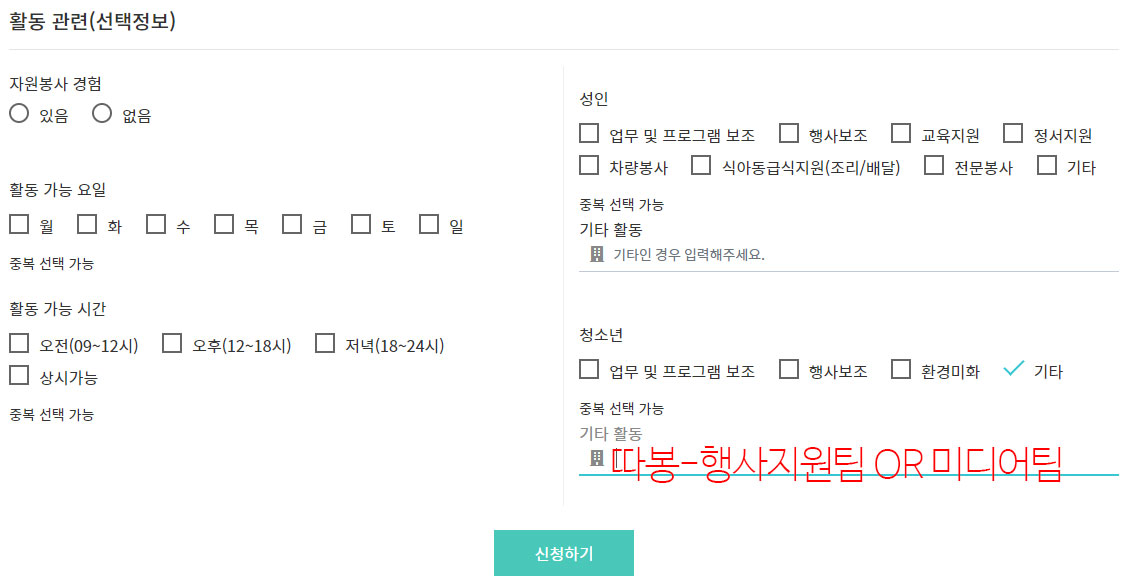Image resolution: width=1136 pixels, height=588 pixels.
Task: Check the 월 weekday checkbox
Action: tap(19, 224)
